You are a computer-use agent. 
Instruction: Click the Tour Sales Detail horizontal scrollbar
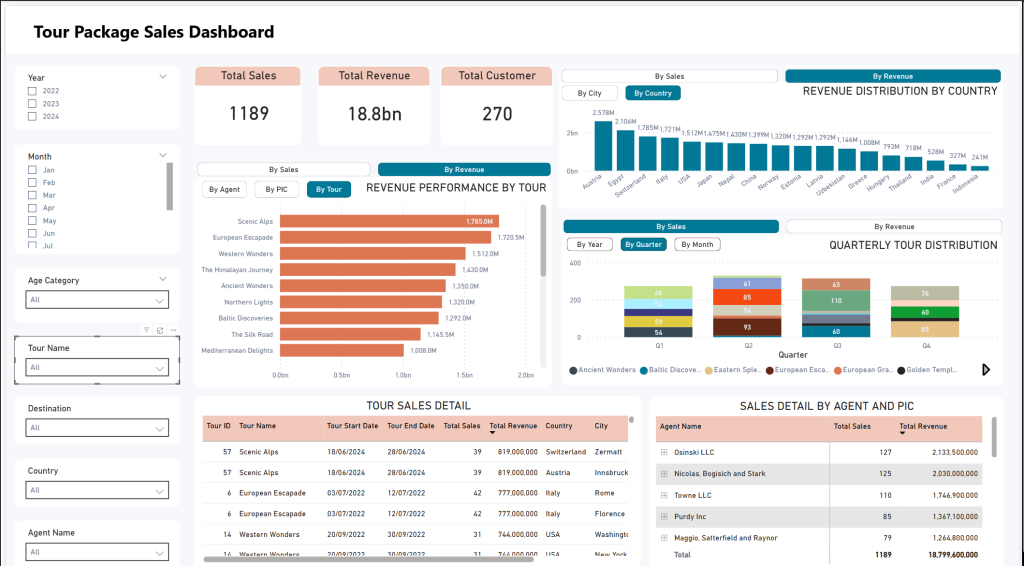[368, 559]
